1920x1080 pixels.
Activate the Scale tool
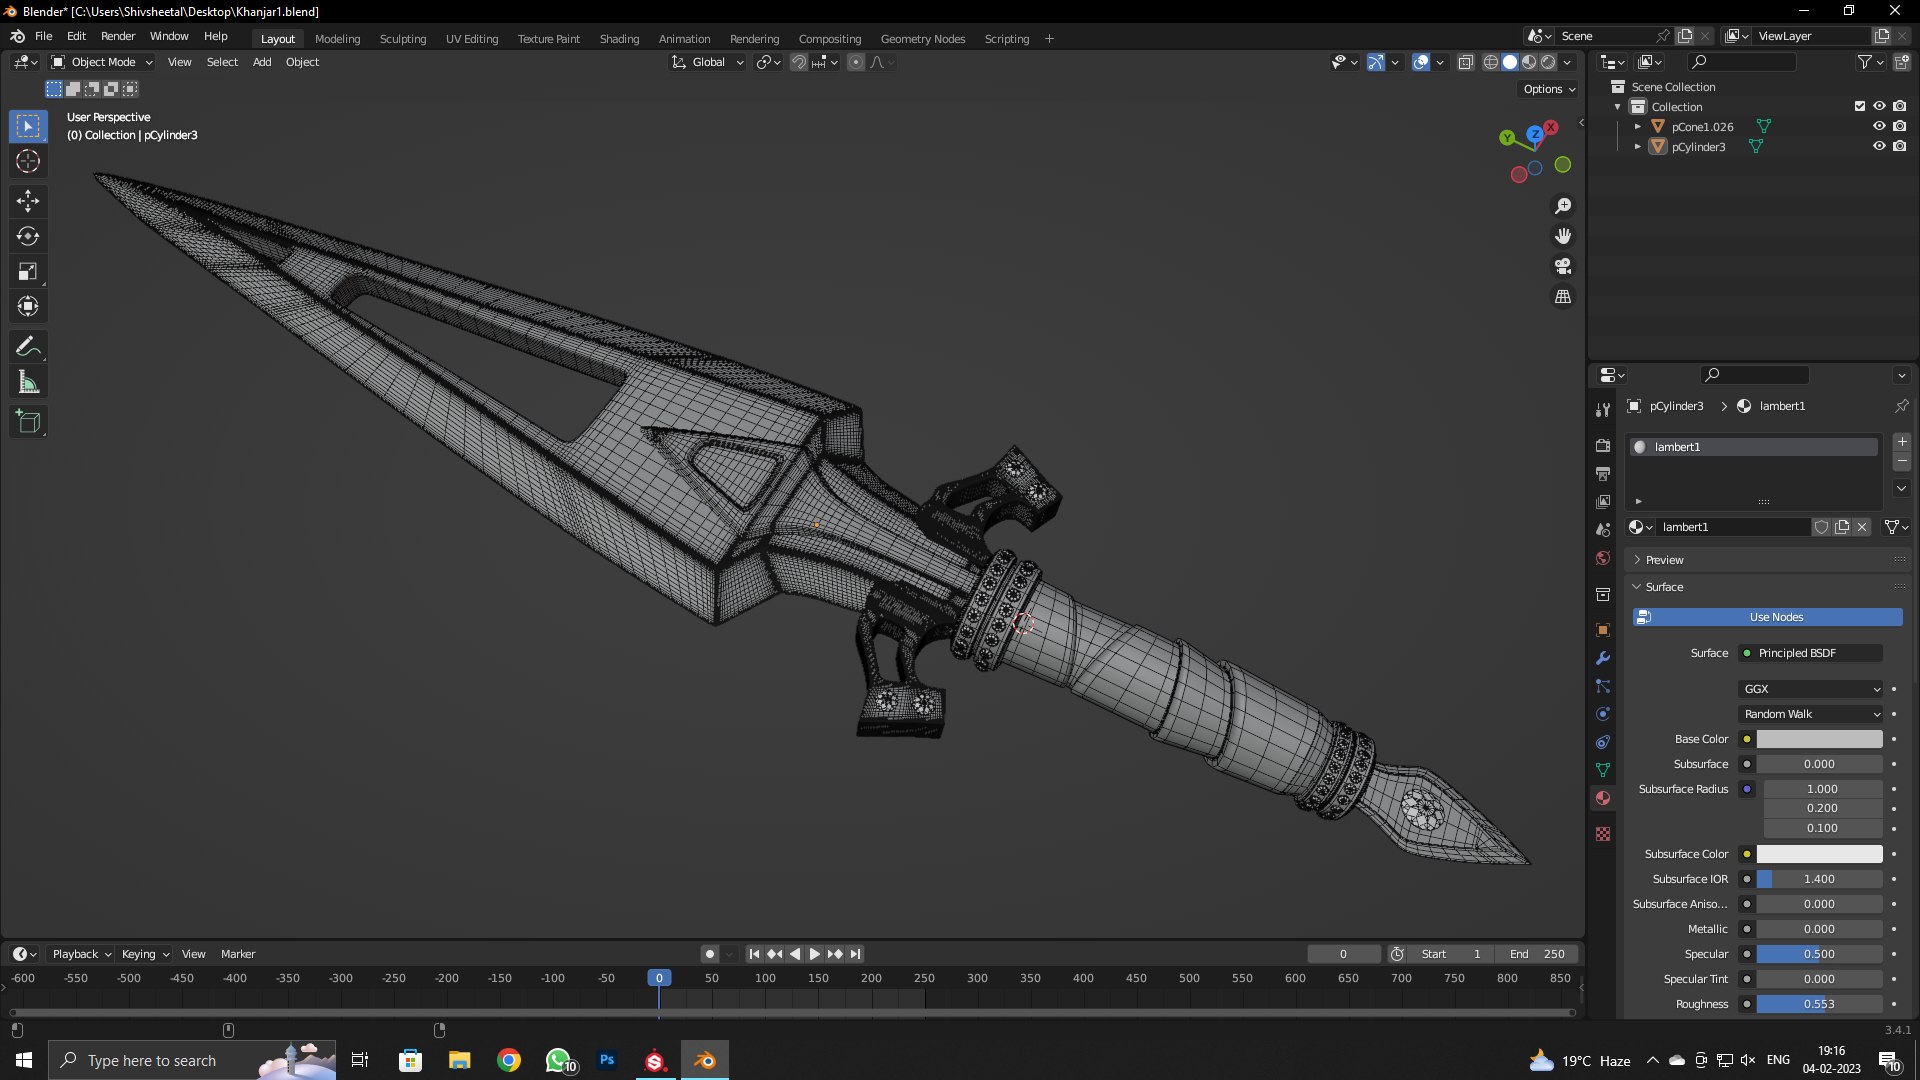28,271
